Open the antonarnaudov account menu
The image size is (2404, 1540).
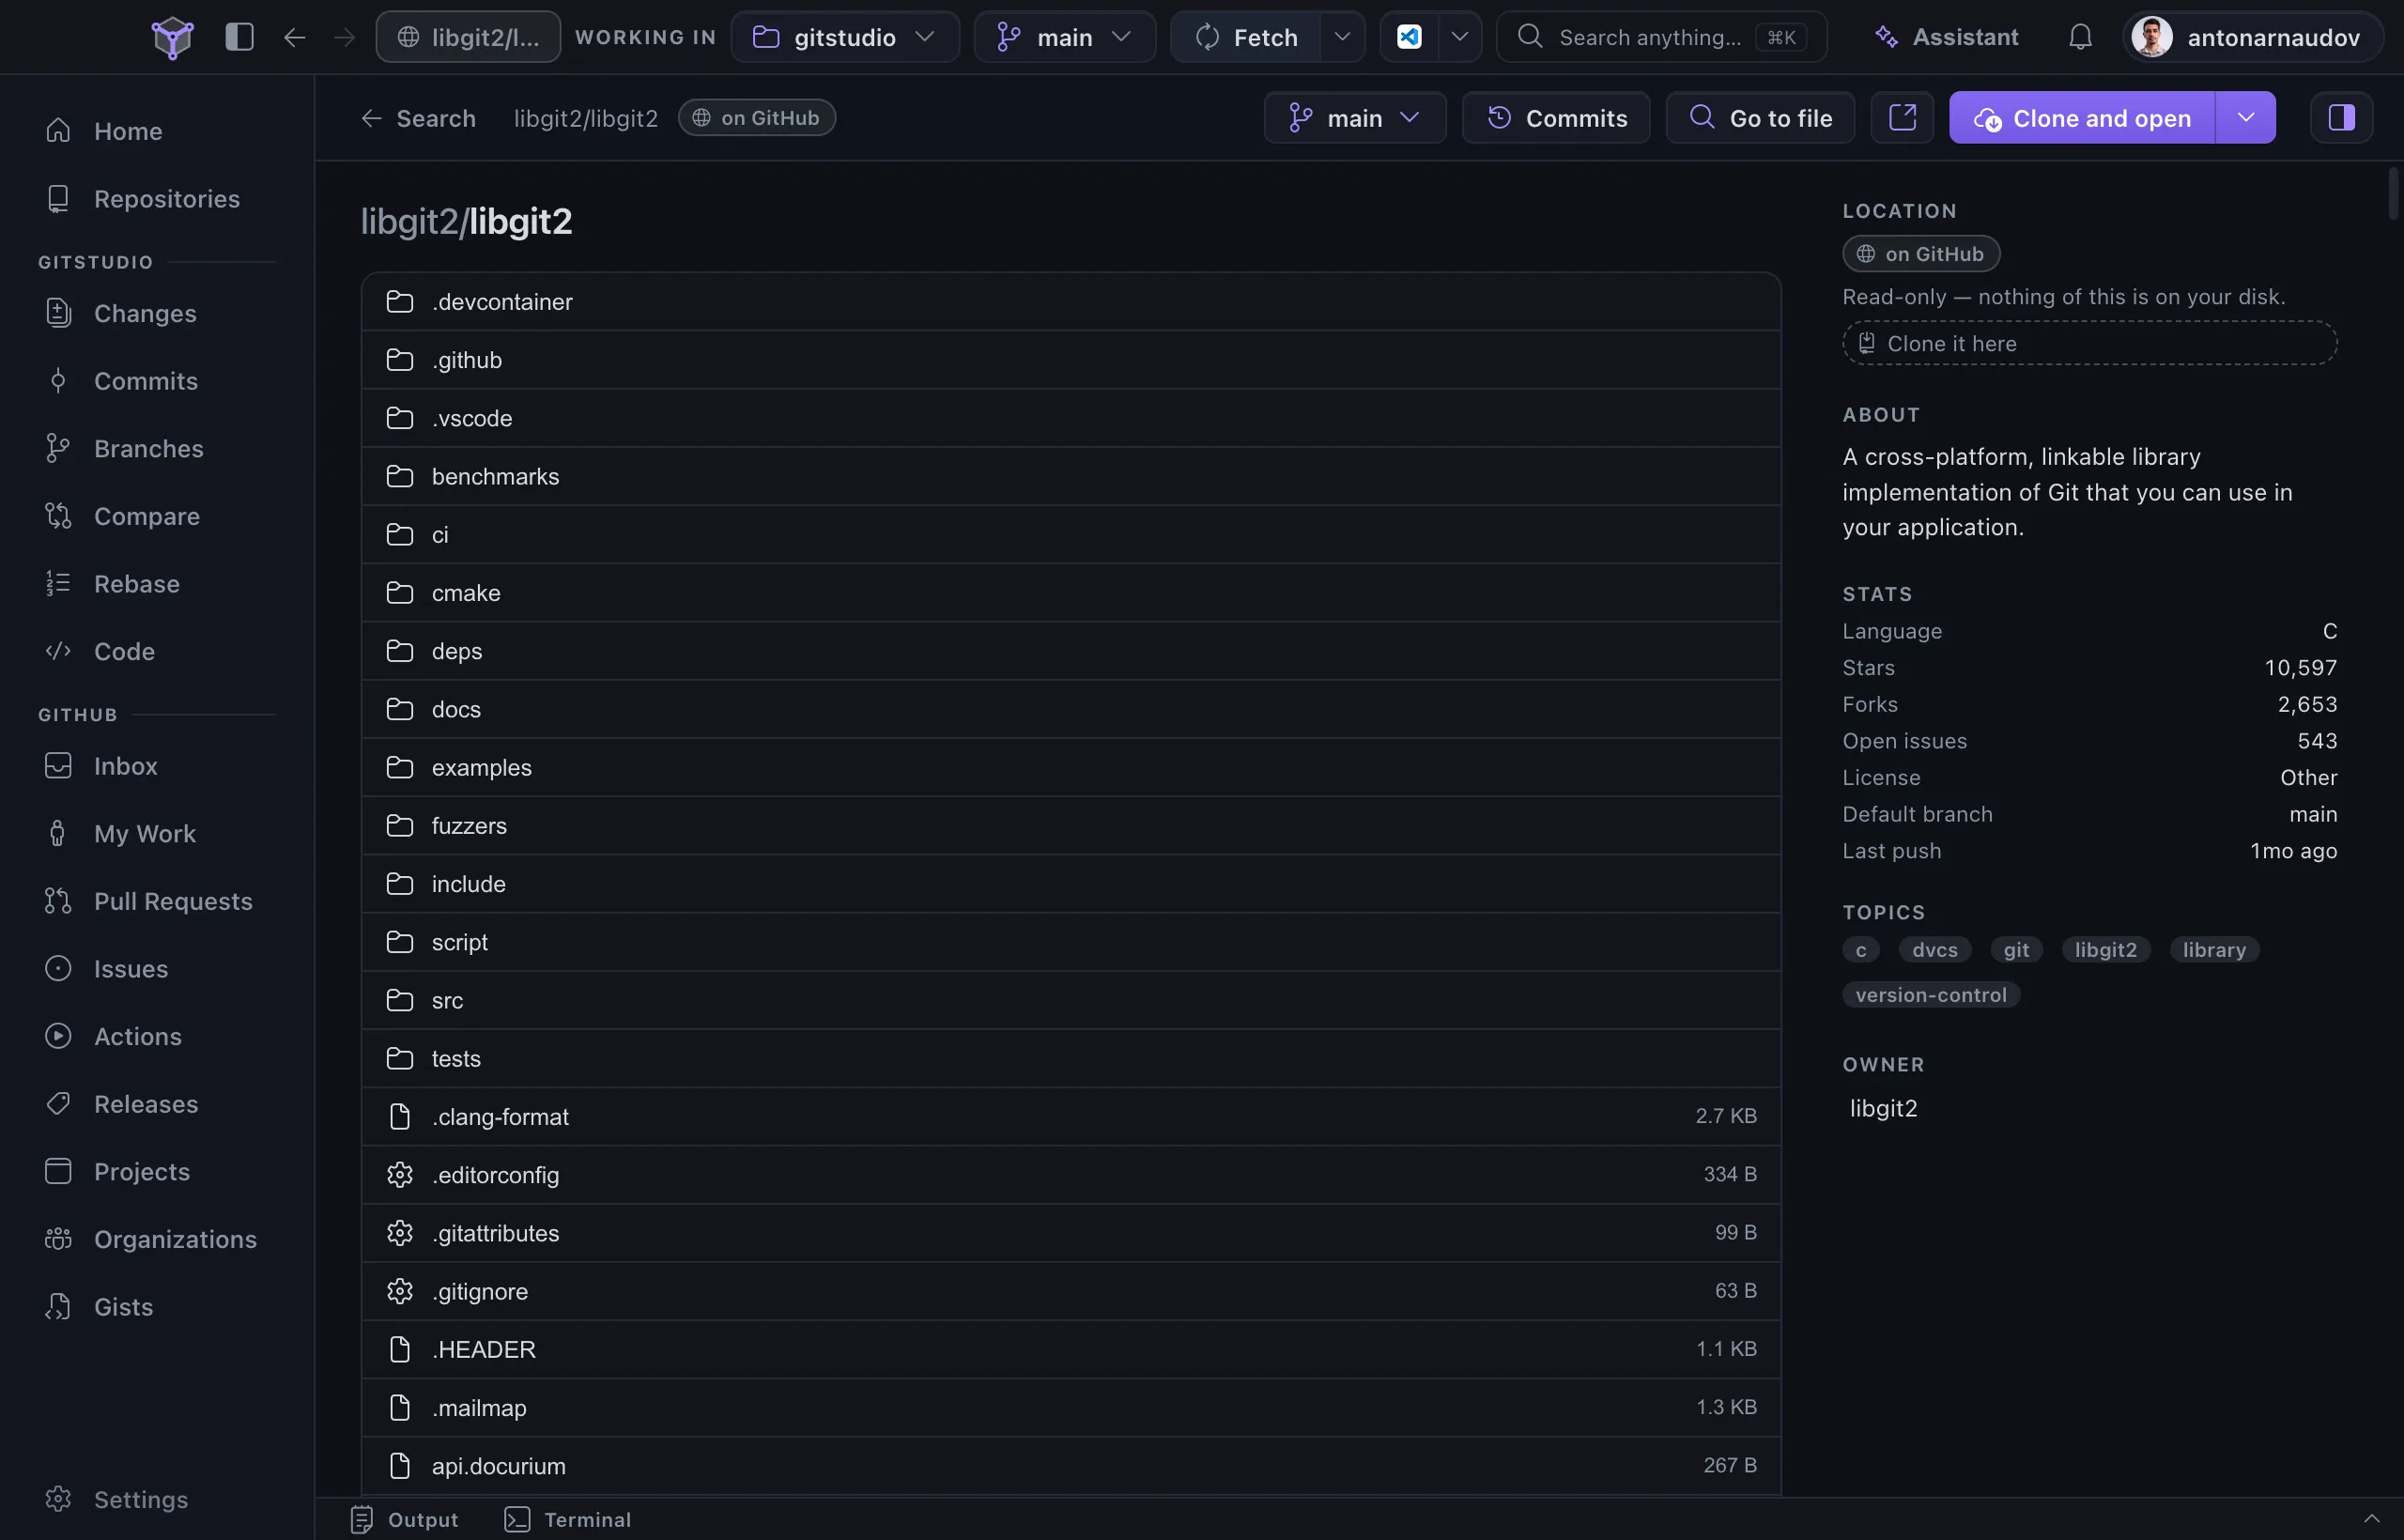[2252, 37]
